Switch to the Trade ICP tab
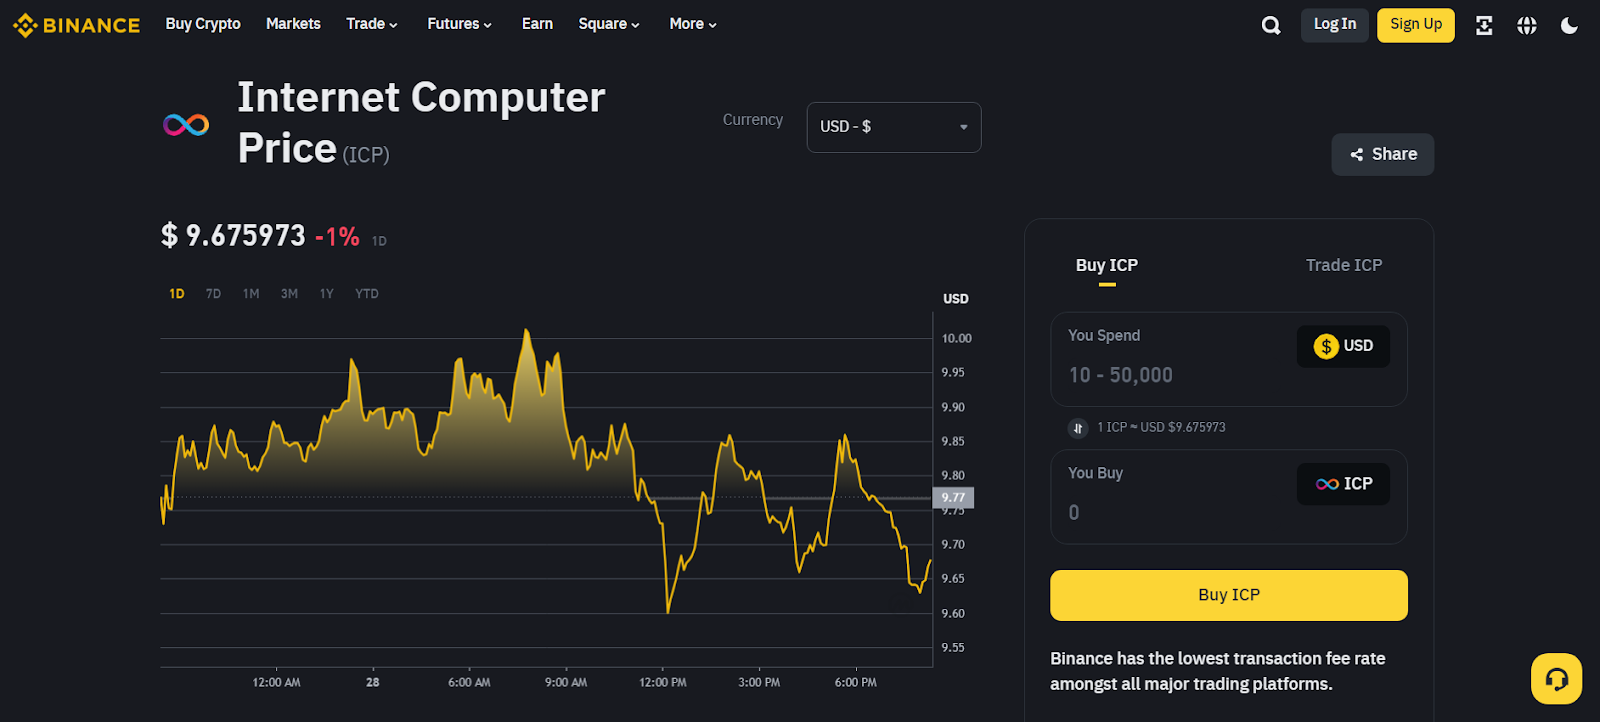This screenshot has height=722, width=1600. tap(1344, 265)
